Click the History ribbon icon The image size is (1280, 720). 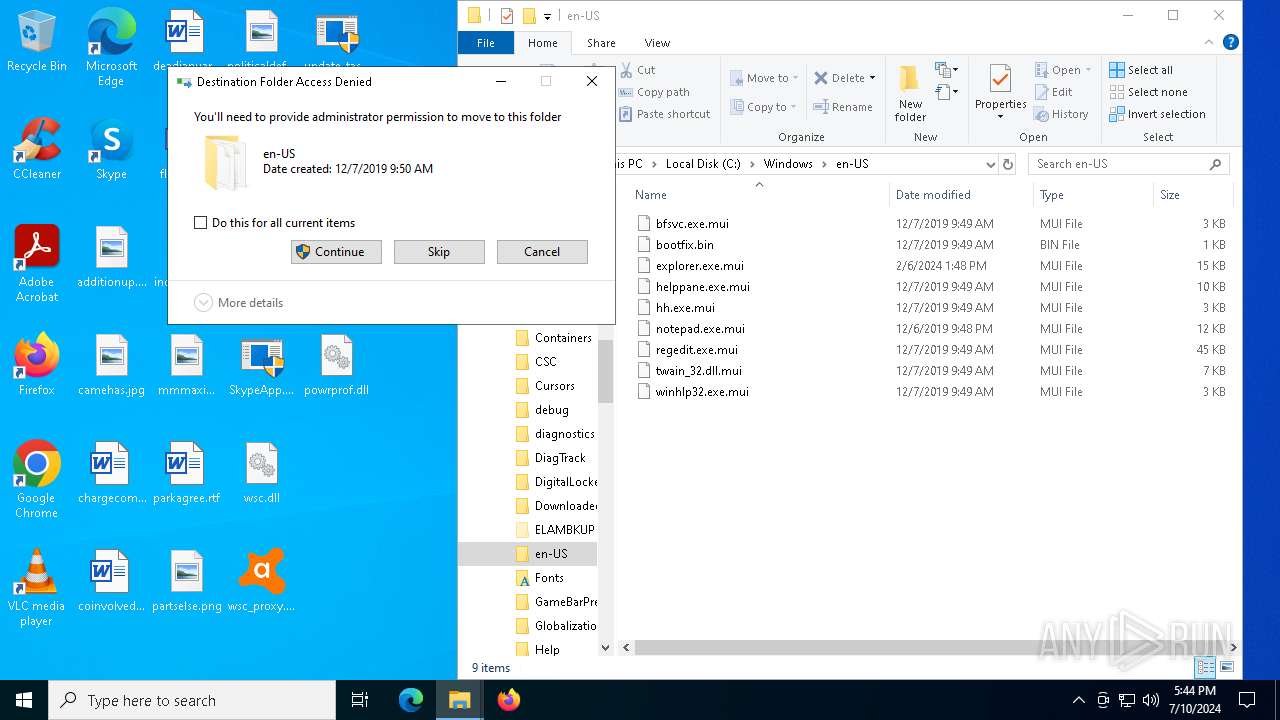(x=1061, y=114)
